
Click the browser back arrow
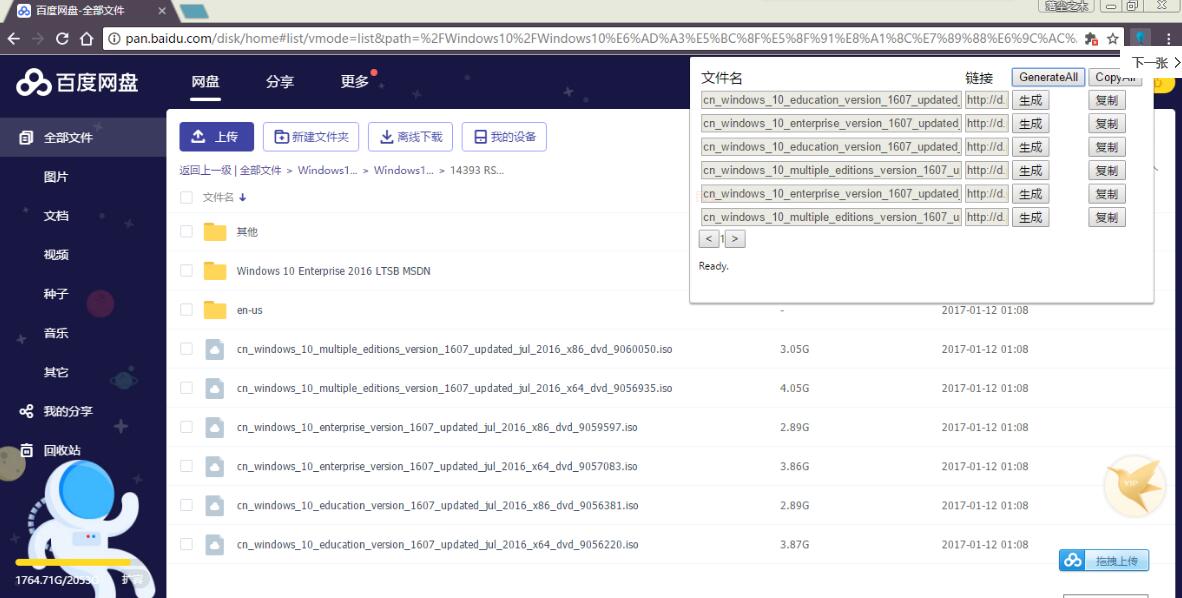coord(13,38)
